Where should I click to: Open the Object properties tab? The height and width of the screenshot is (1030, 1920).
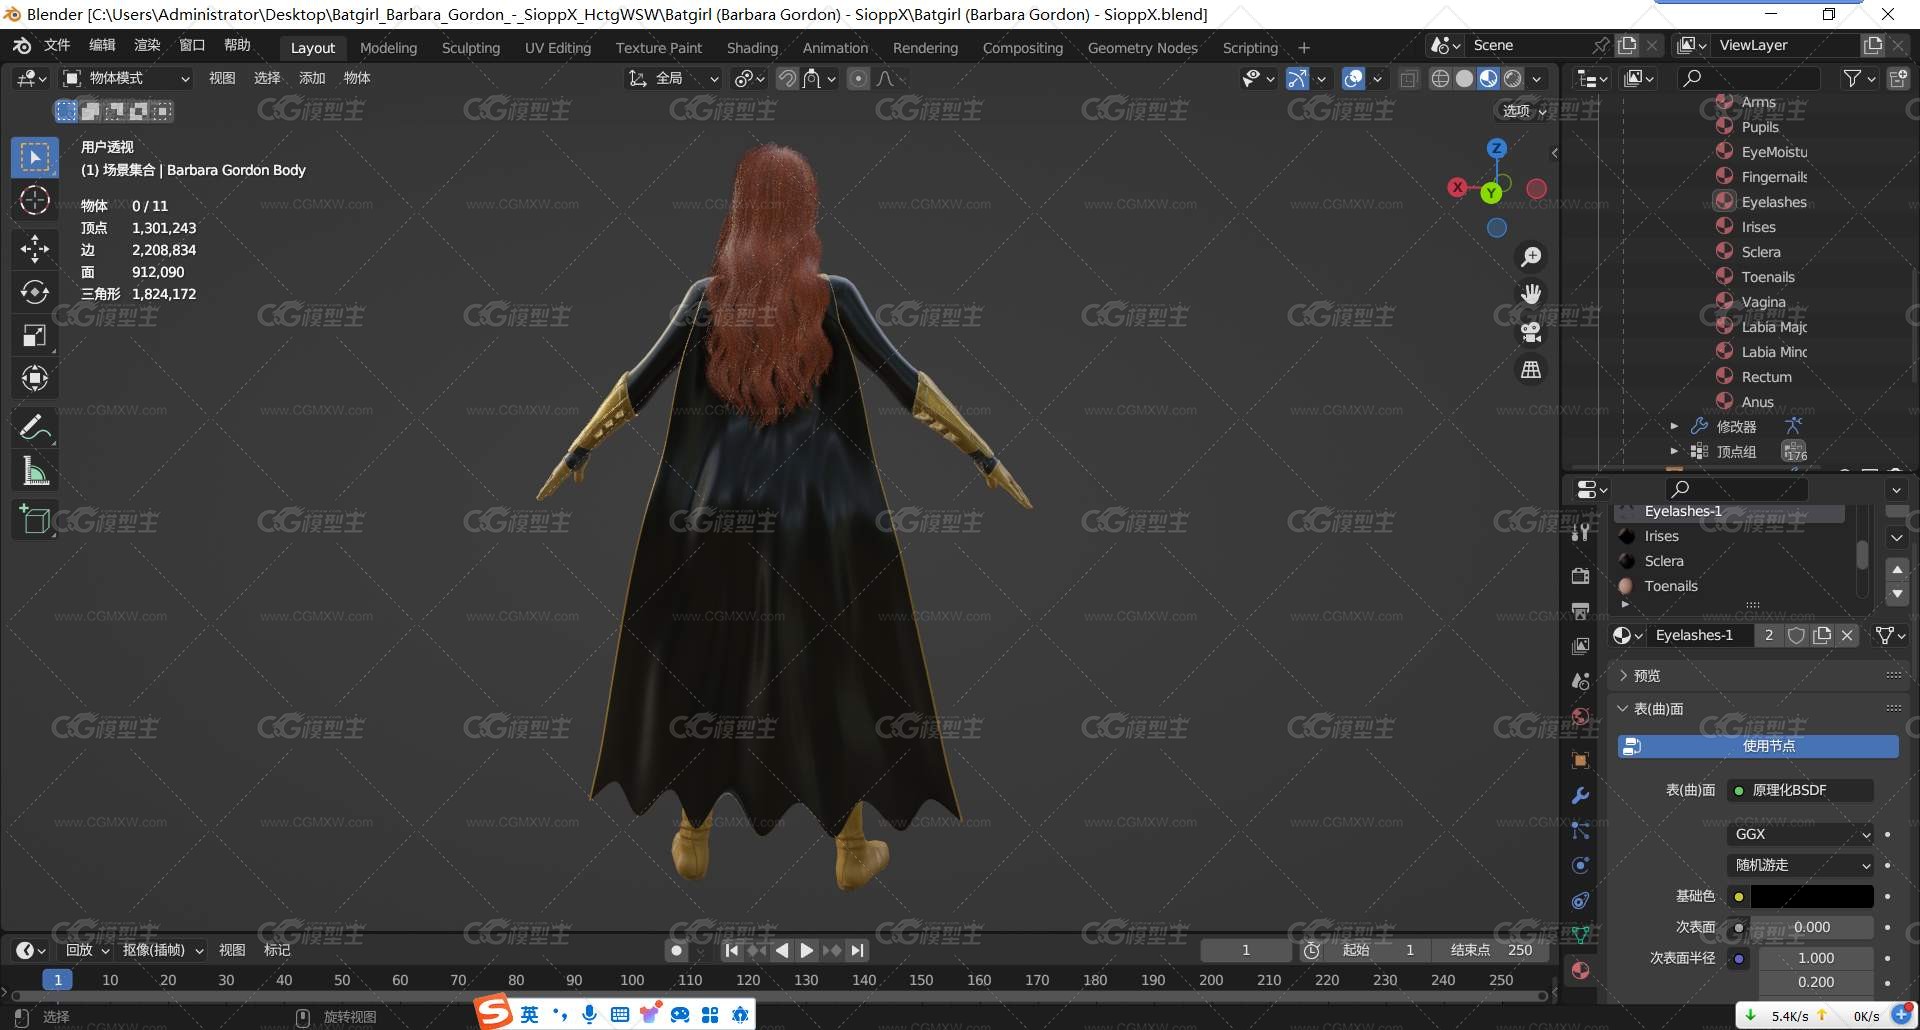[x=1580, y=760]
